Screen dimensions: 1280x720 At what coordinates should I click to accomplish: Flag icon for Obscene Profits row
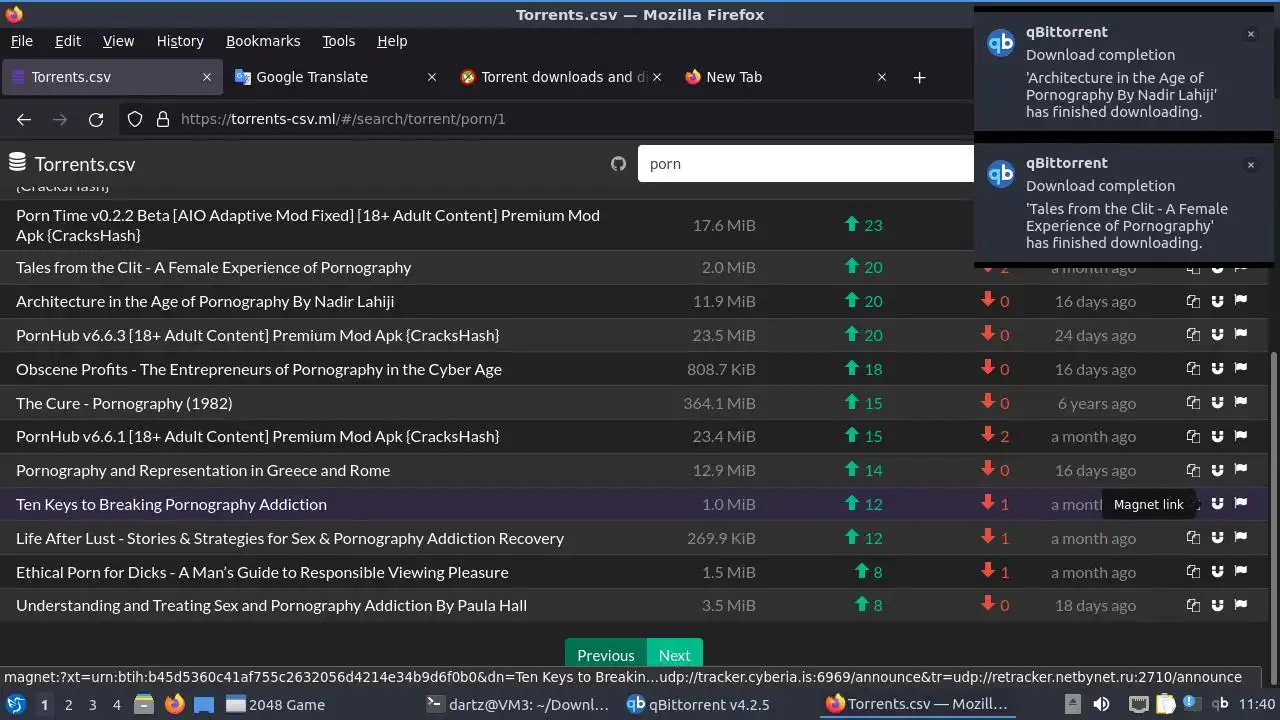1241,368
